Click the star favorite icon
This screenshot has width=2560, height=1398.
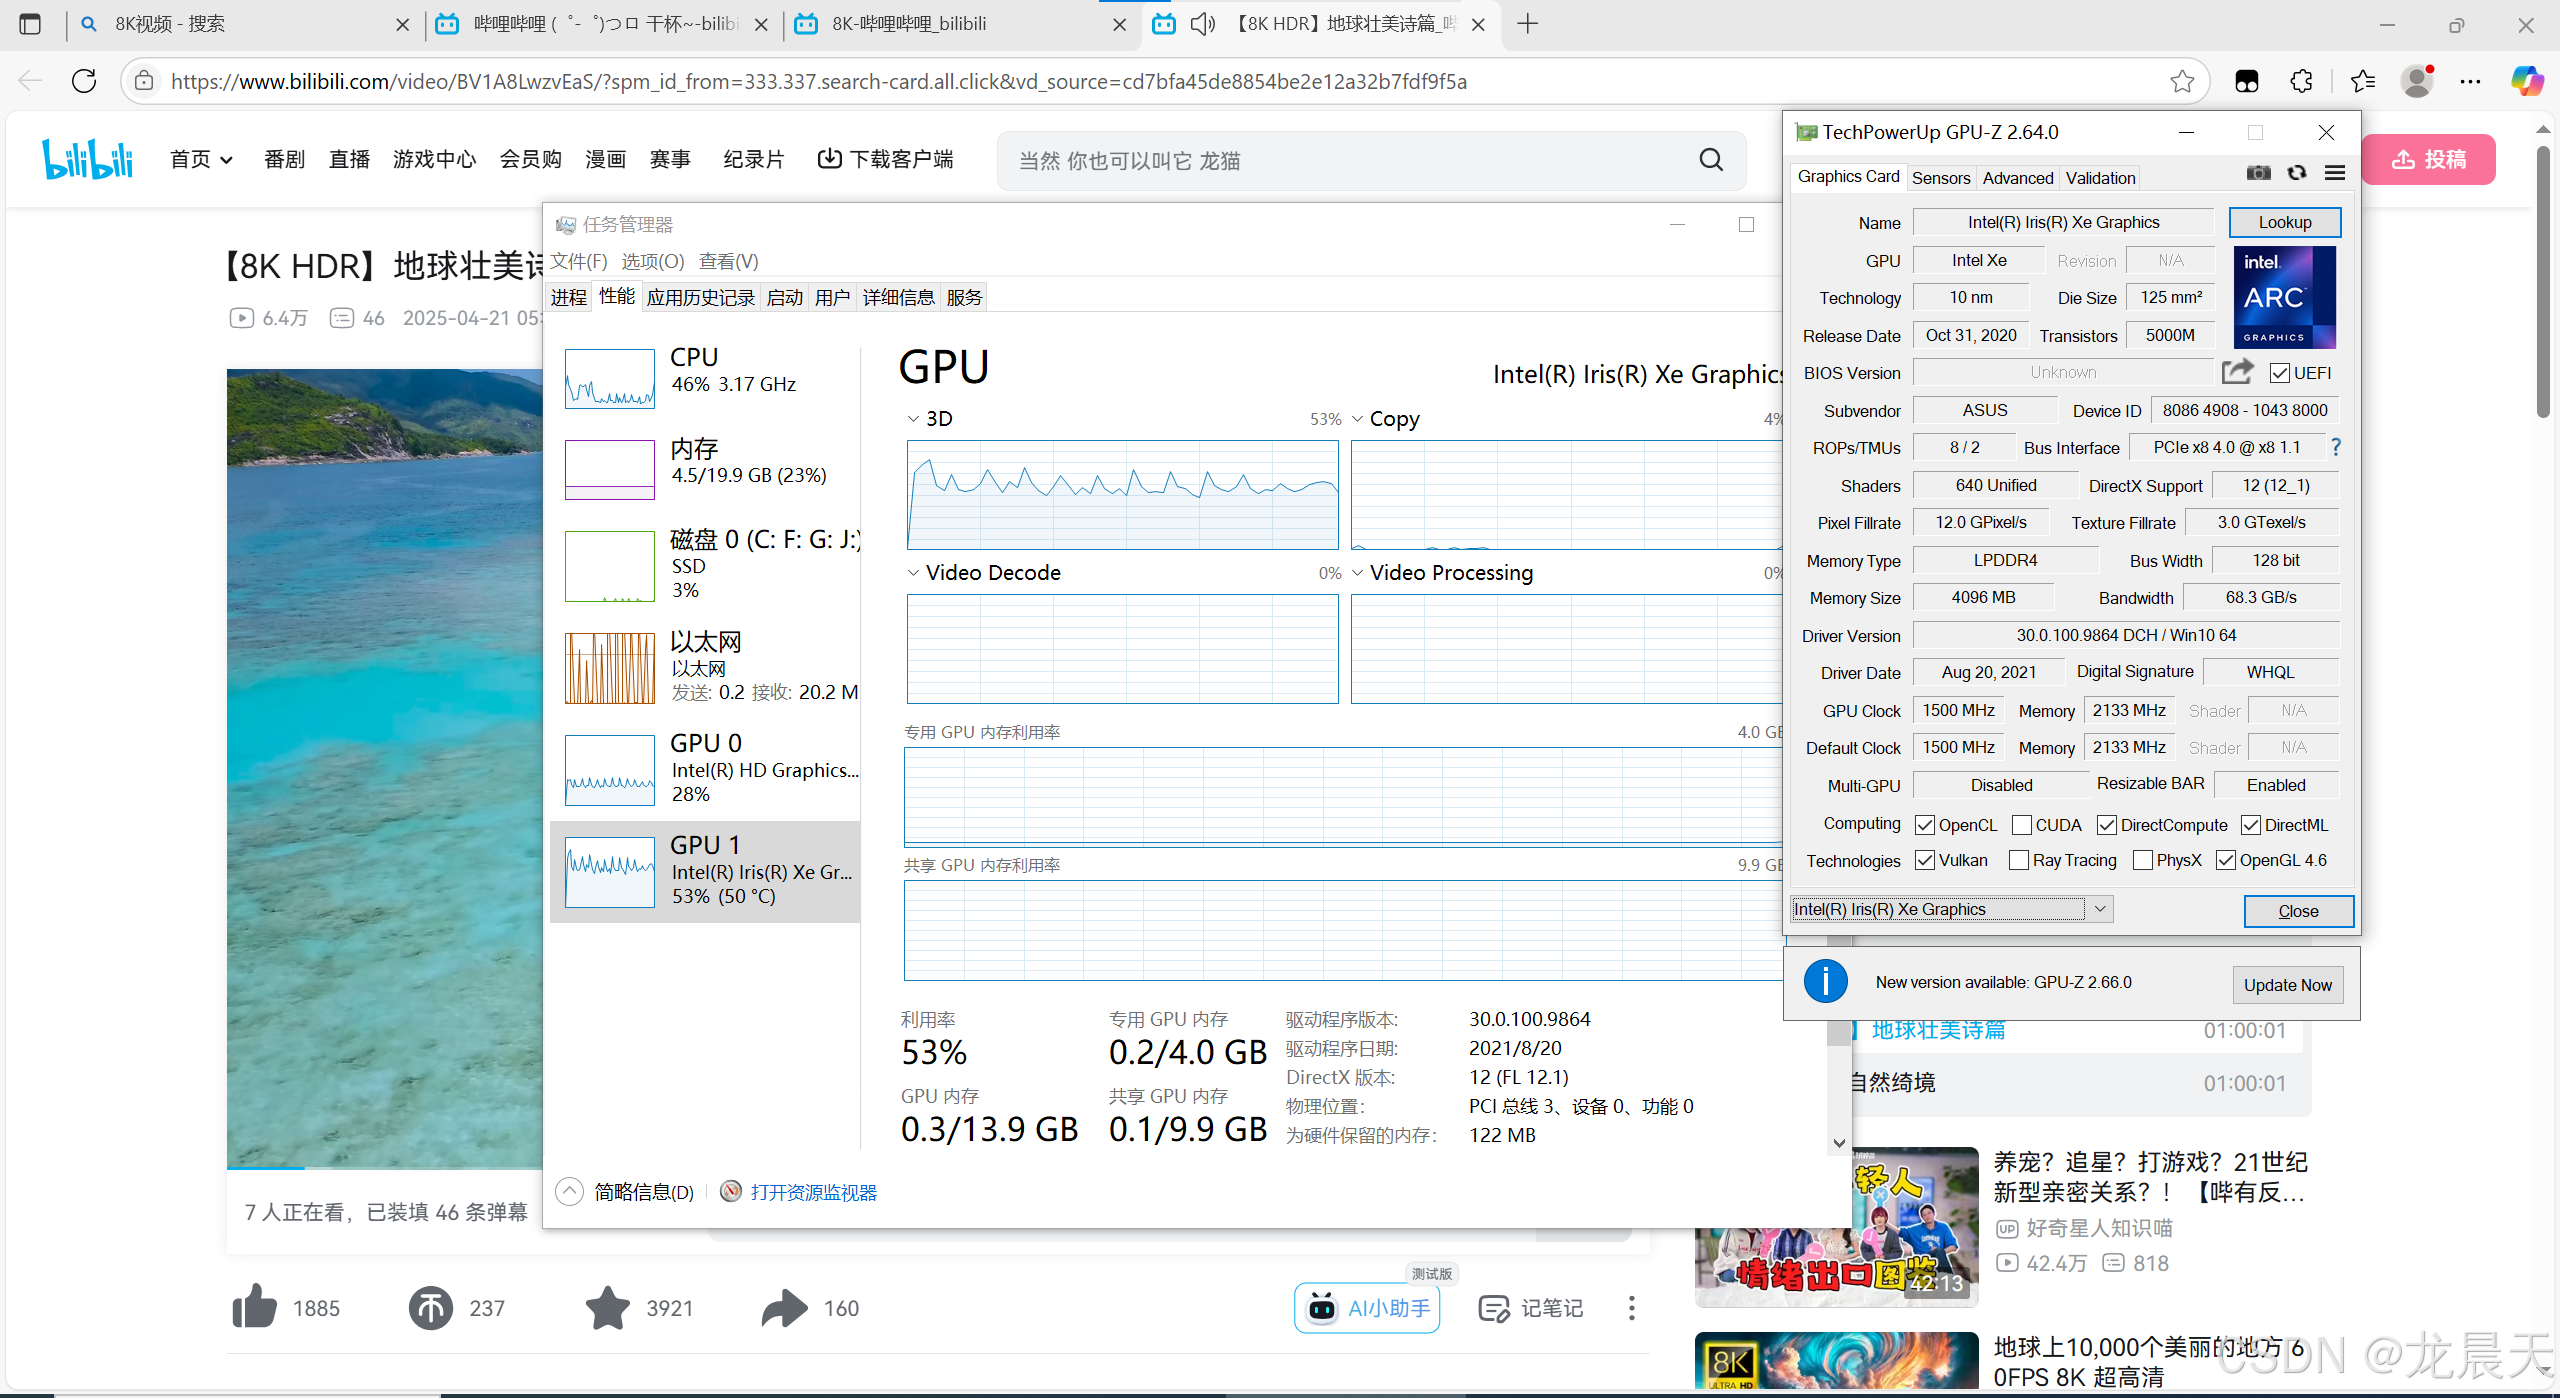[x=607, y=1307]
